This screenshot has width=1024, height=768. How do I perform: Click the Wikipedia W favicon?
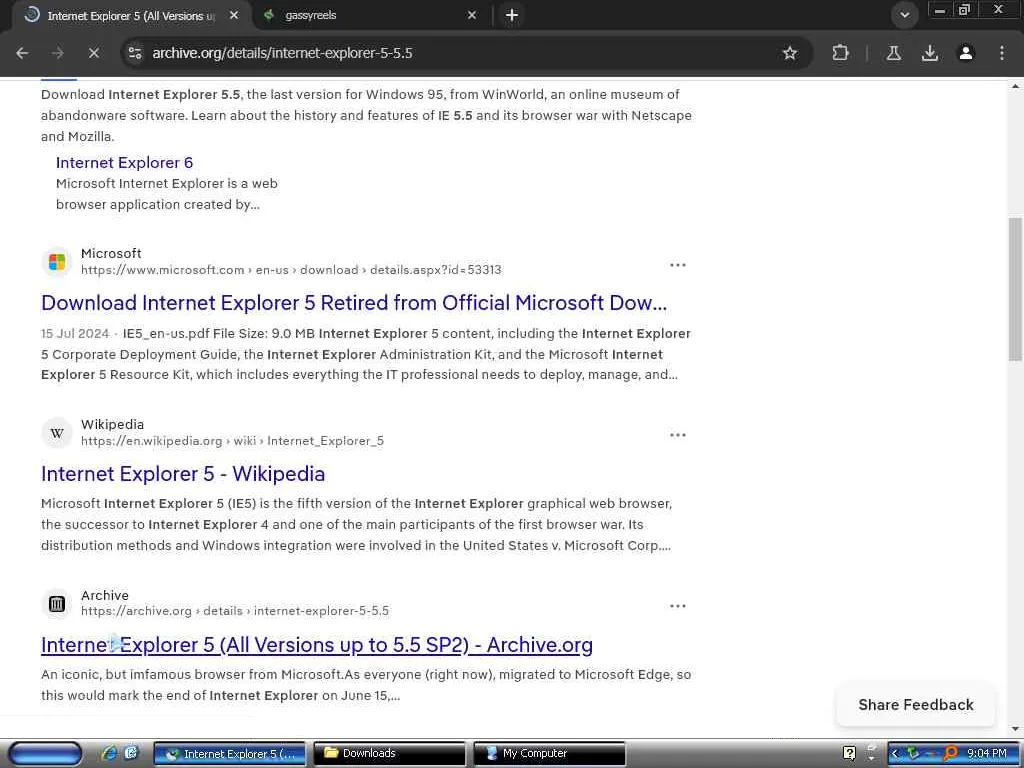[x=57, y=433]
